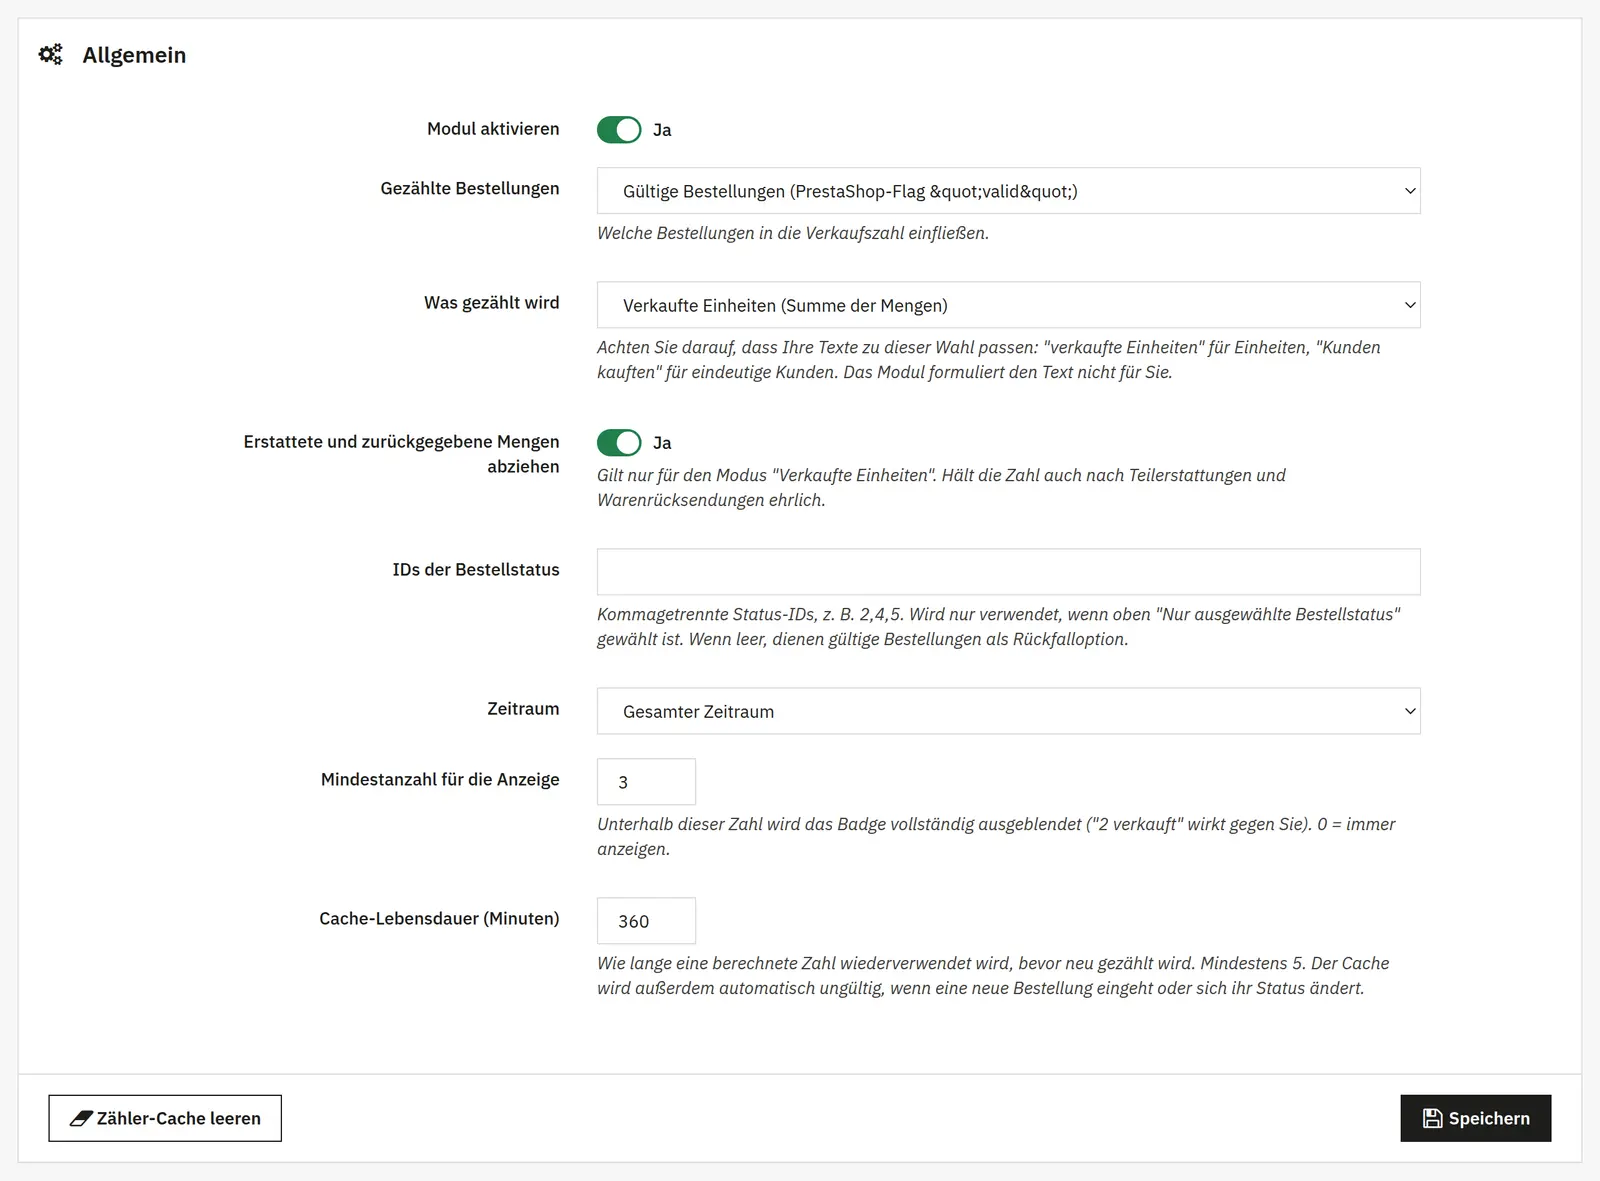Click the Ja text beside Modul aktivieren

(x=662, y=130)
